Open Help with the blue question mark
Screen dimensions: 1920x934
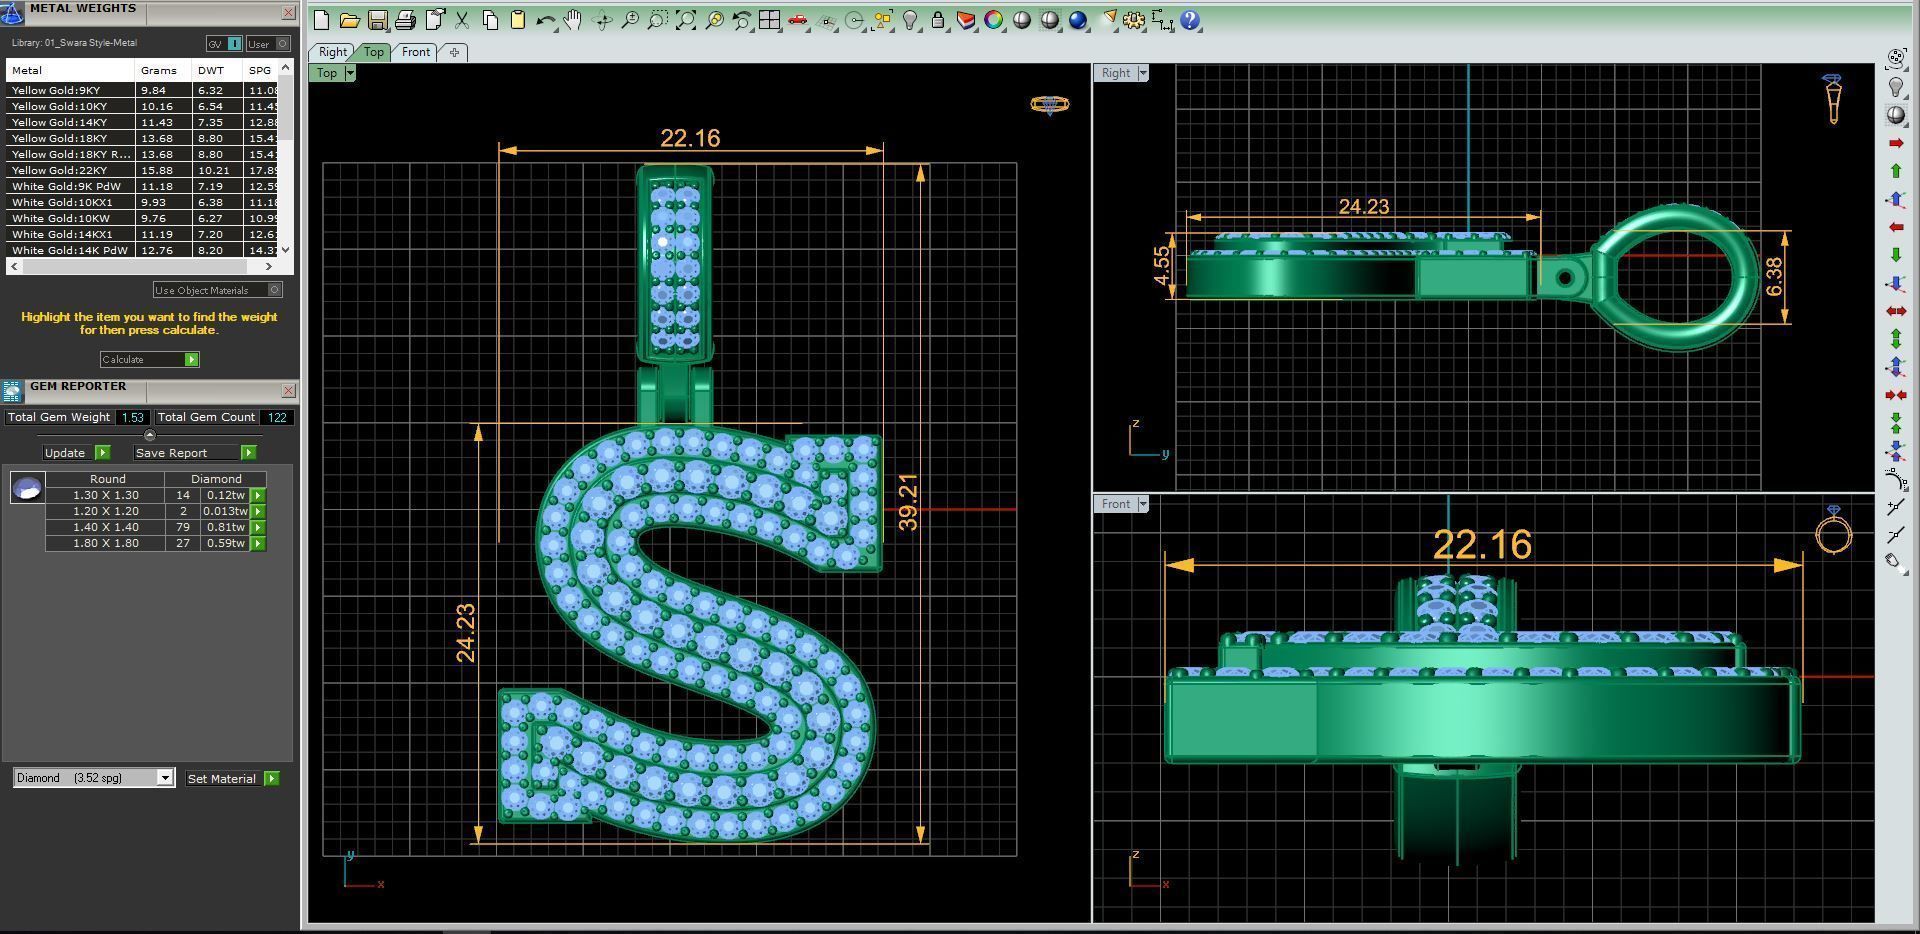pos(1190,20)
